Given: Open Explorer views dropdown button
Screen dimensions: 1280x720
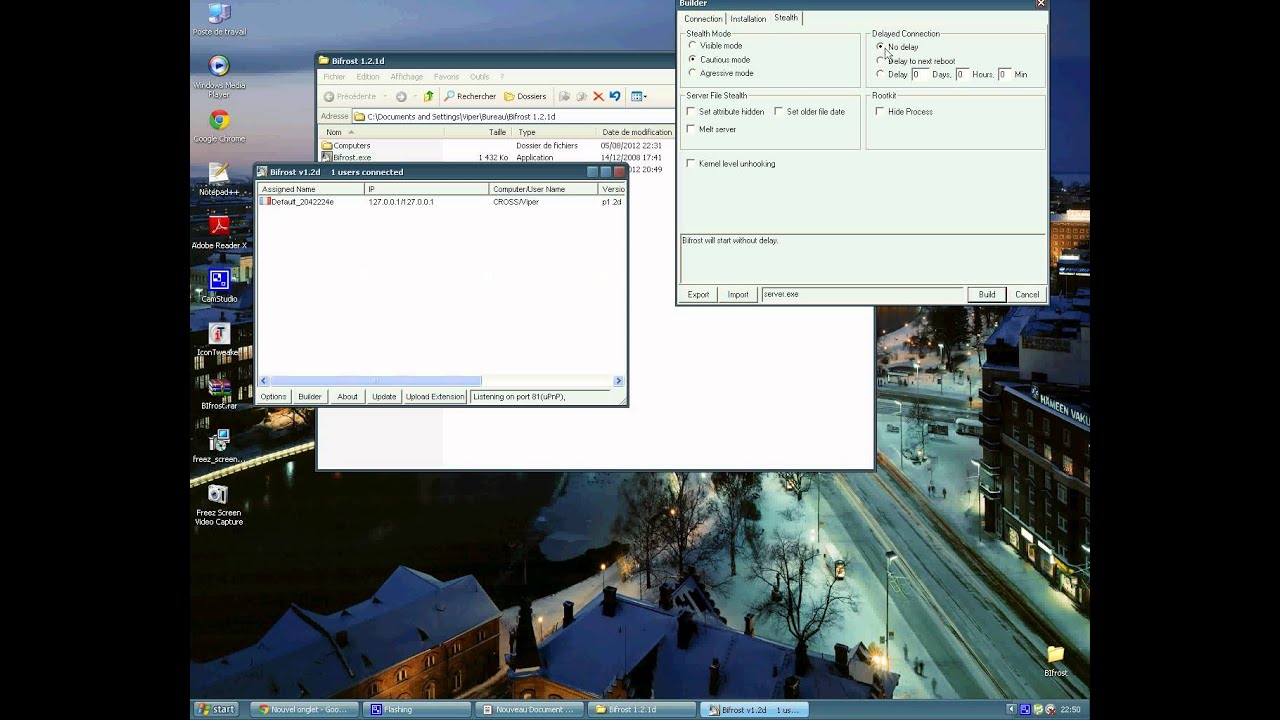Looking at the screenshot, I should coord(639,96).
